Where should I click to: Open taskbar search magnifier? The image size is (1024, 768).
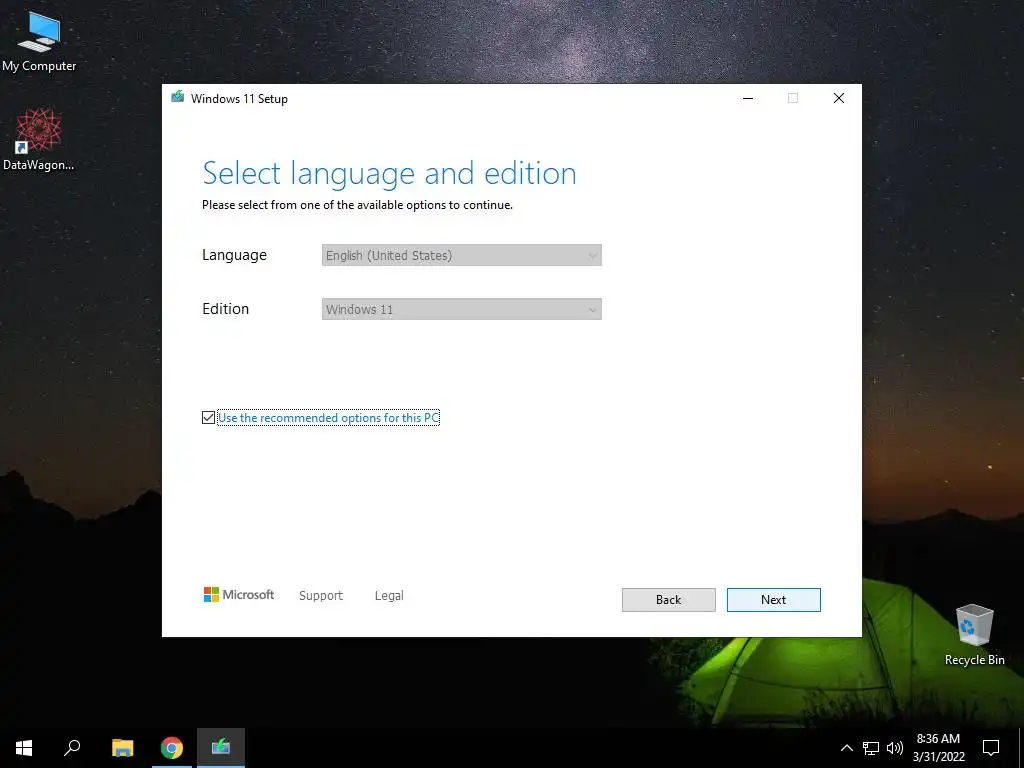(72, 748)
